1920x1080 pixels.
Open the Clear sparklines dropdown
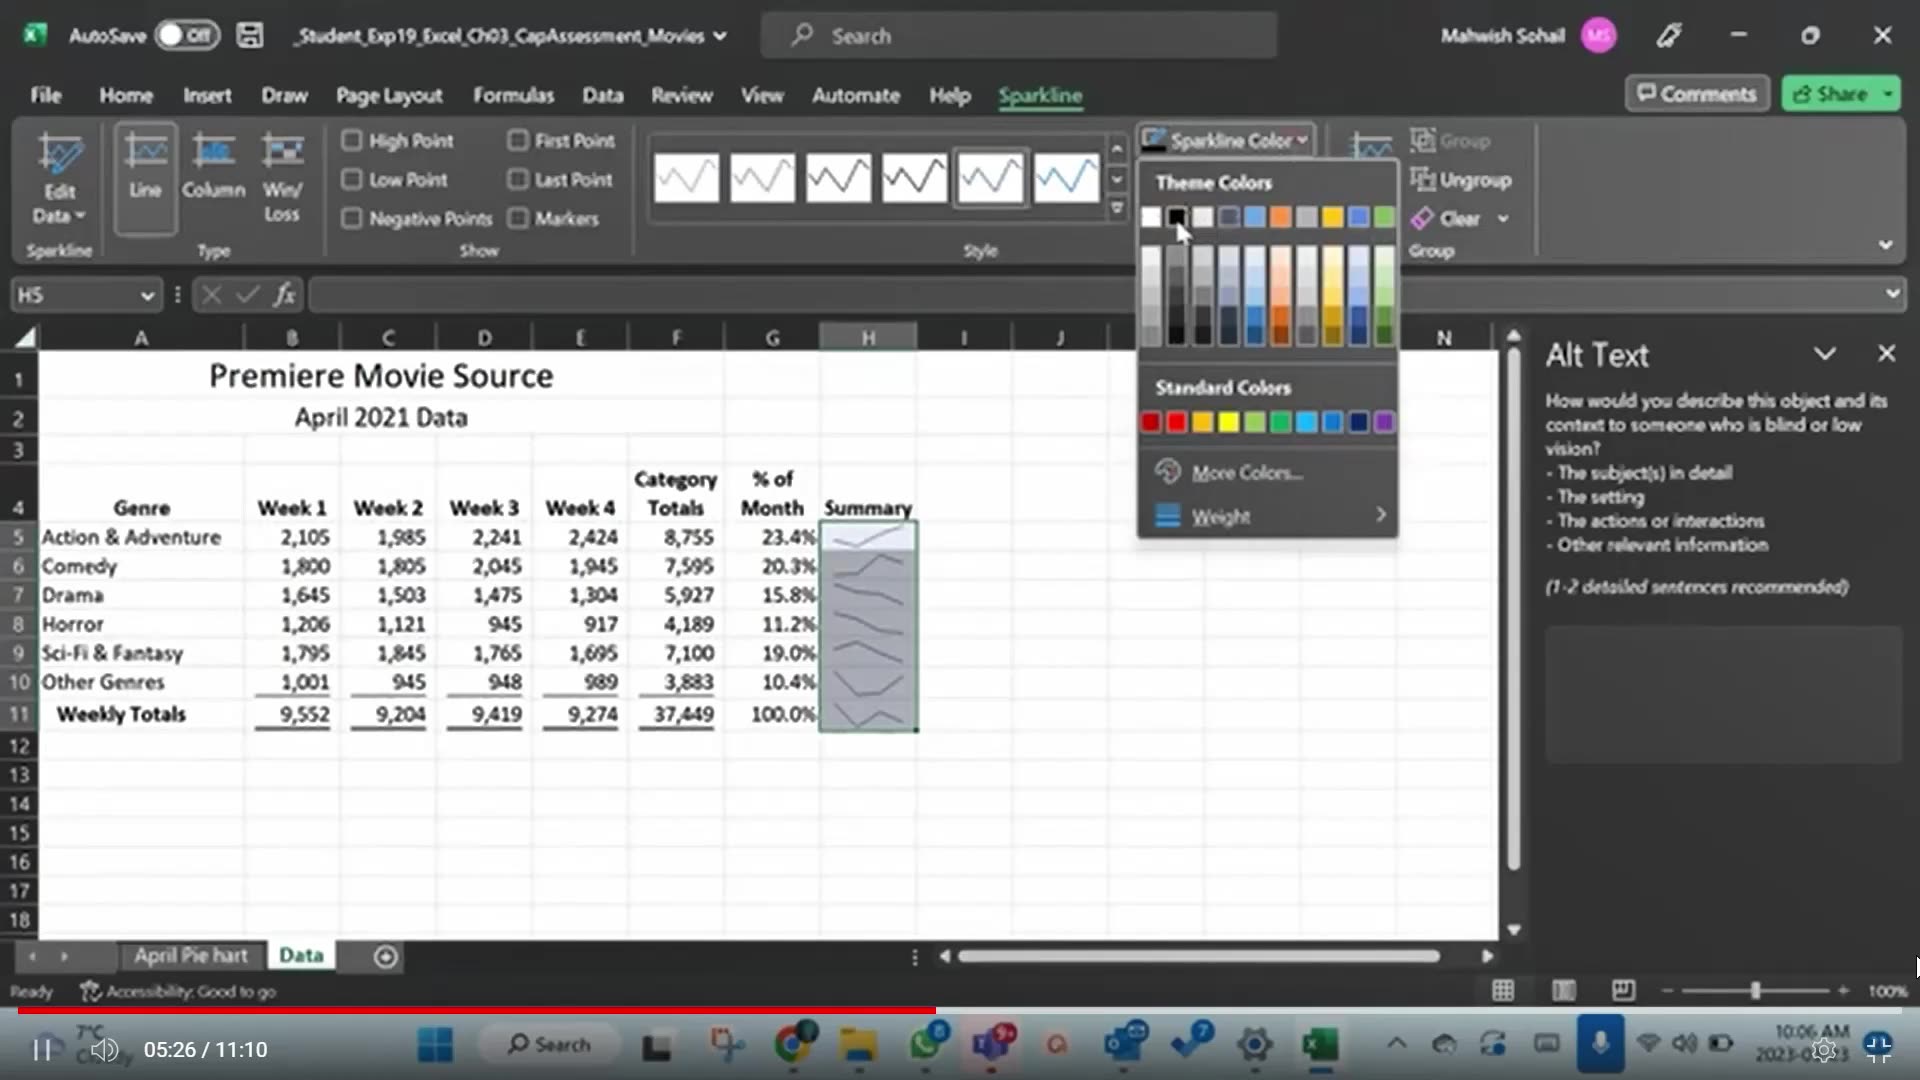pos(1503,218)
